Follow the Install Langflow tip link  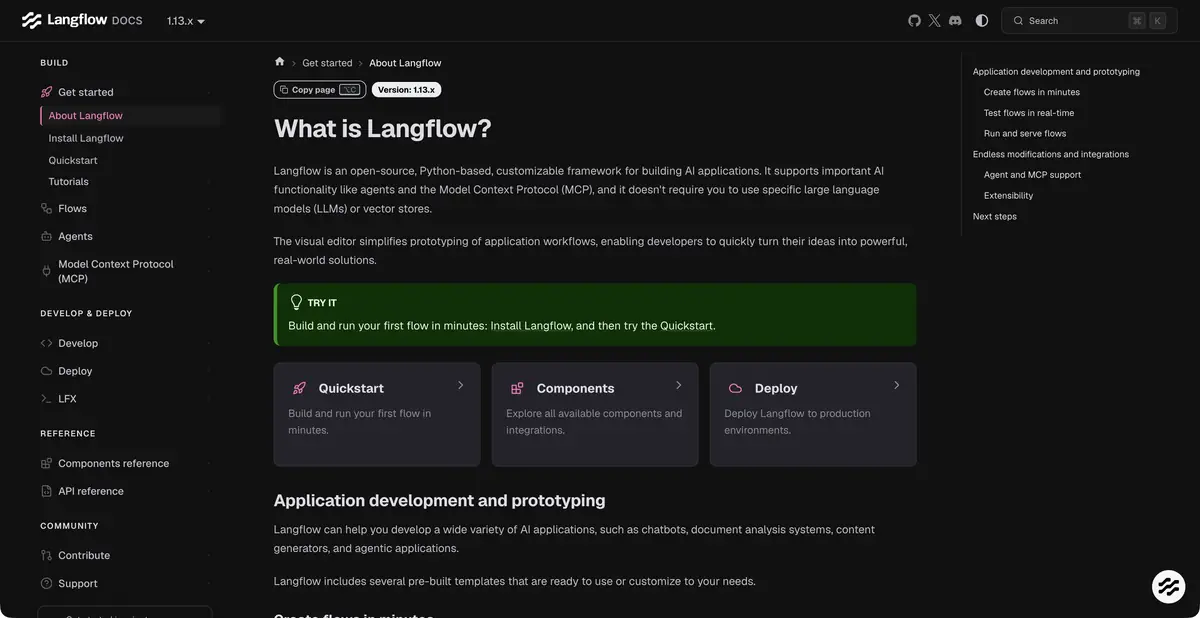click(531, 326)
